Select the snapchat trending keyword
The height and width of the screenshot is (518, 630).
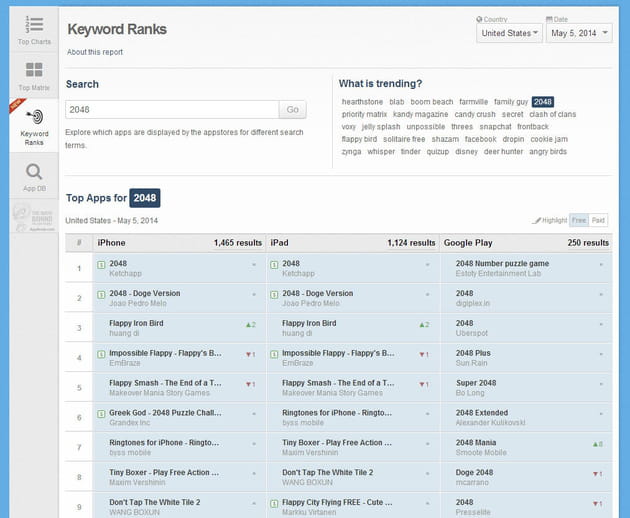pyautogui.click(x=495, y=127)
